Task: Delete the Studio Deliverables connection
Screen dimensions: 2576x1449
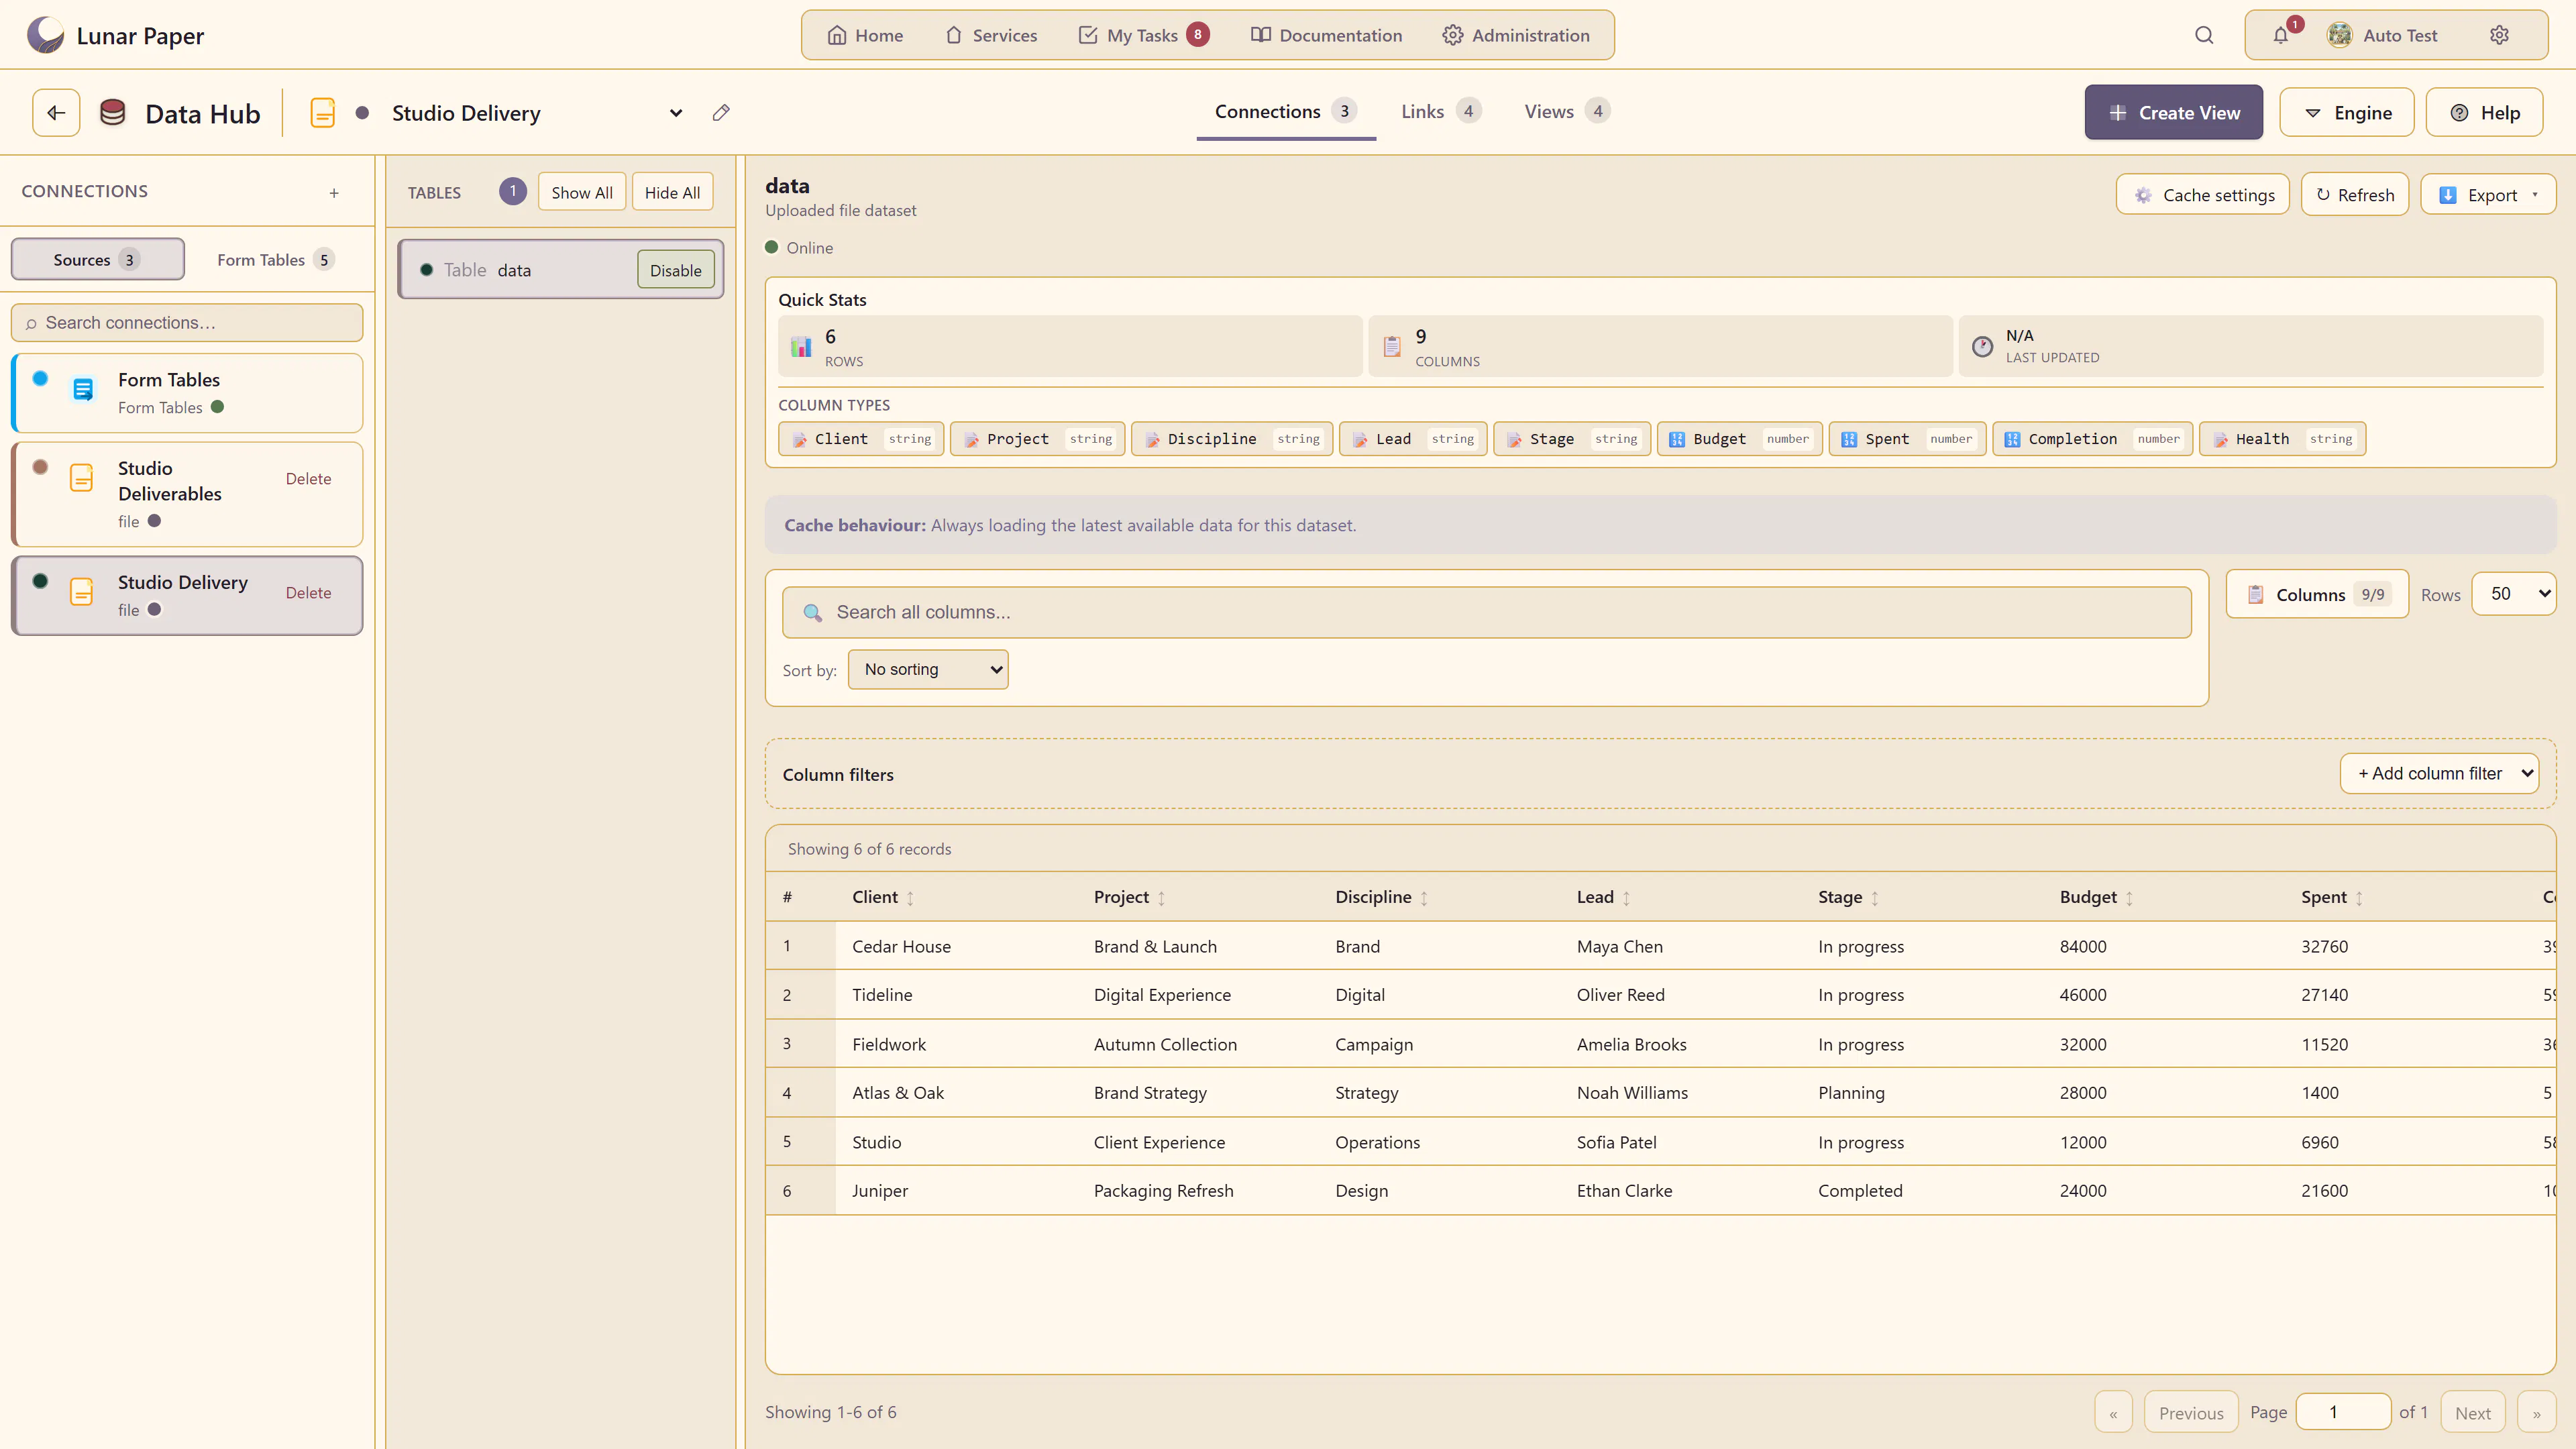Action: coord(308,479)
